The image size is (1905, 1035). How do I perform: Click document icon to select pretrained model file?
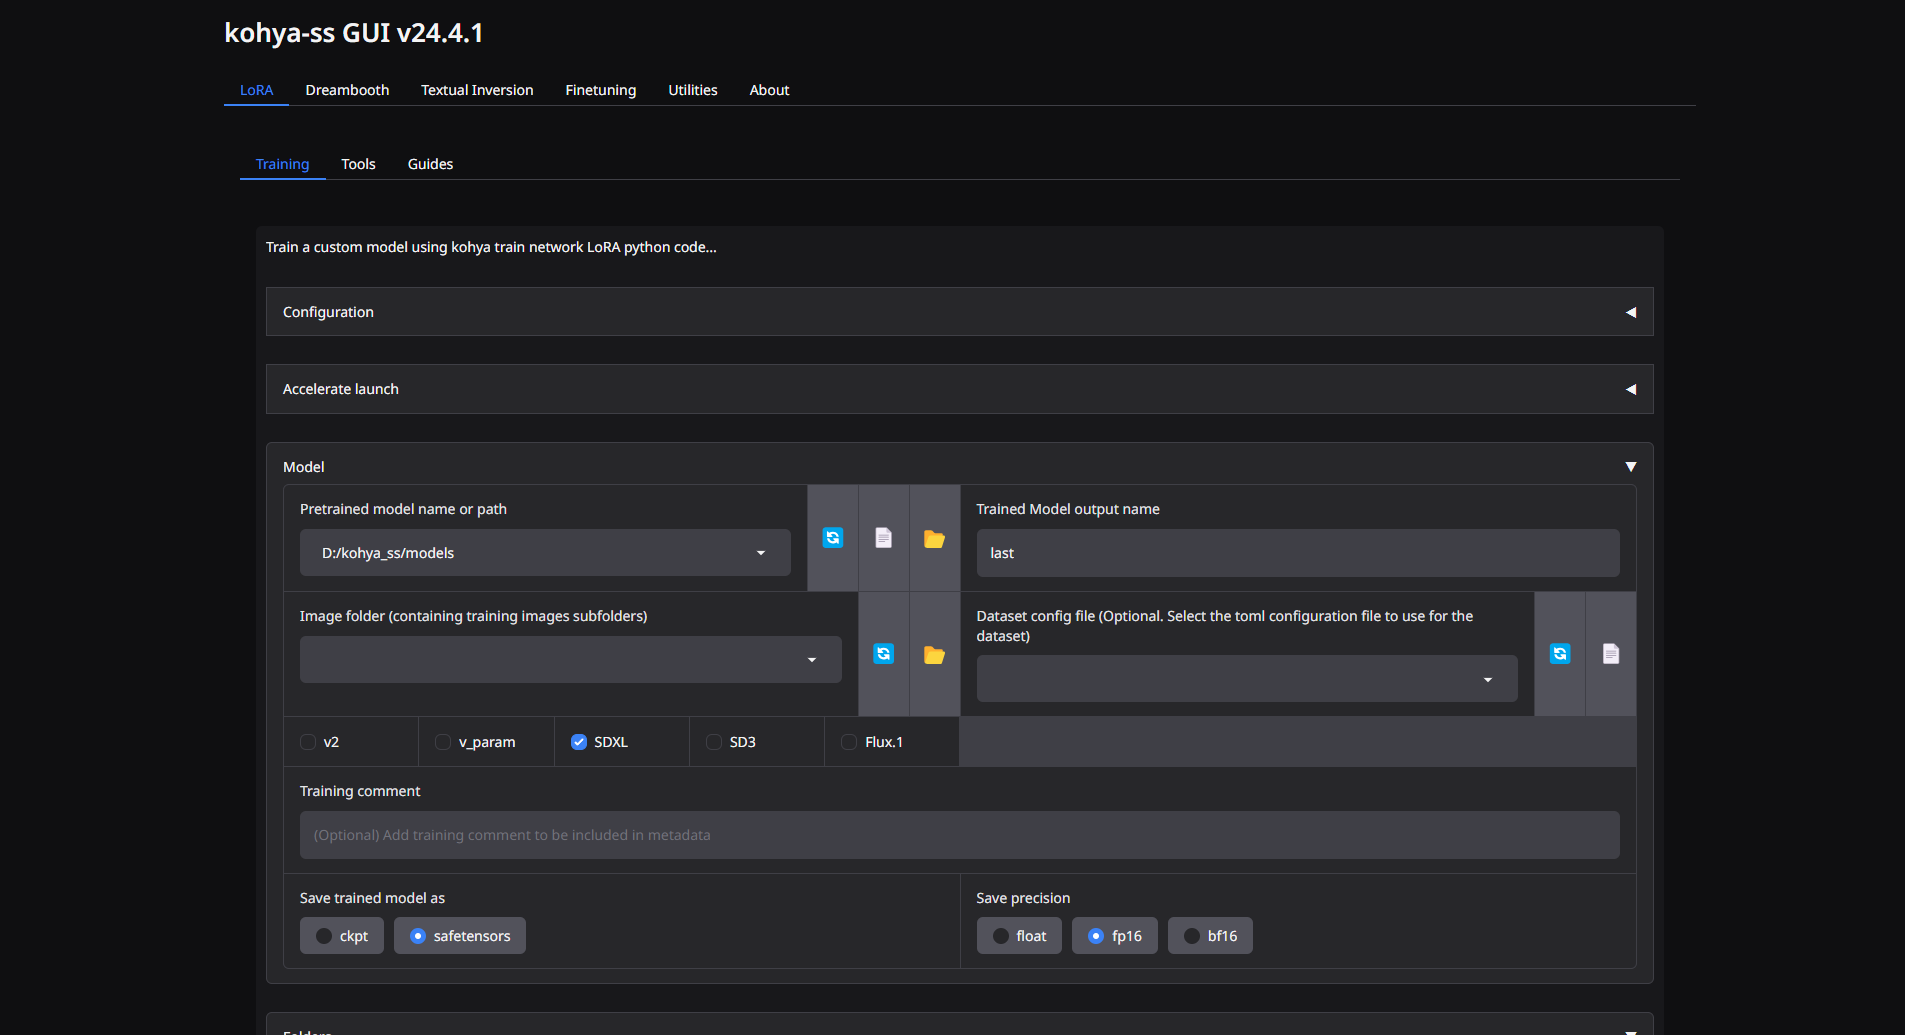point(883,538)
